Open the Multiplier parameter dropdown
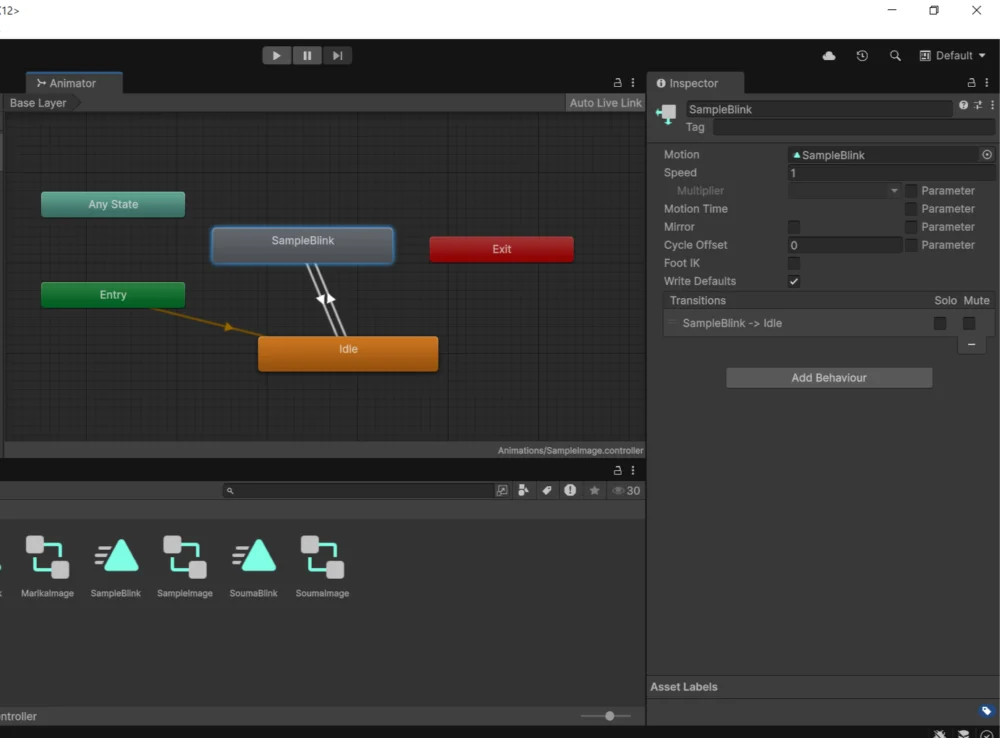This screenshot has height=738, width=1000. [x=845, y=191]
